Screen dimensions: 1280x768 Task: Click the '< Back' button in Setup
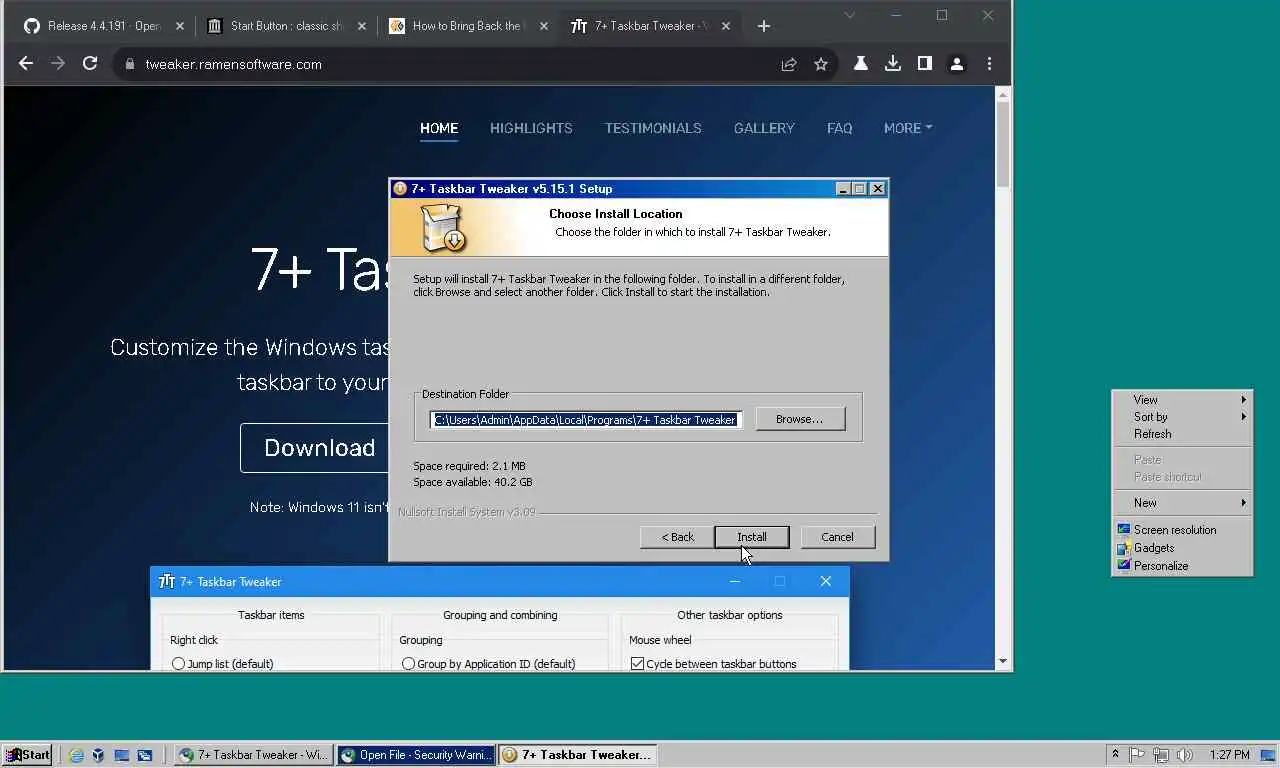pos(677,537)
